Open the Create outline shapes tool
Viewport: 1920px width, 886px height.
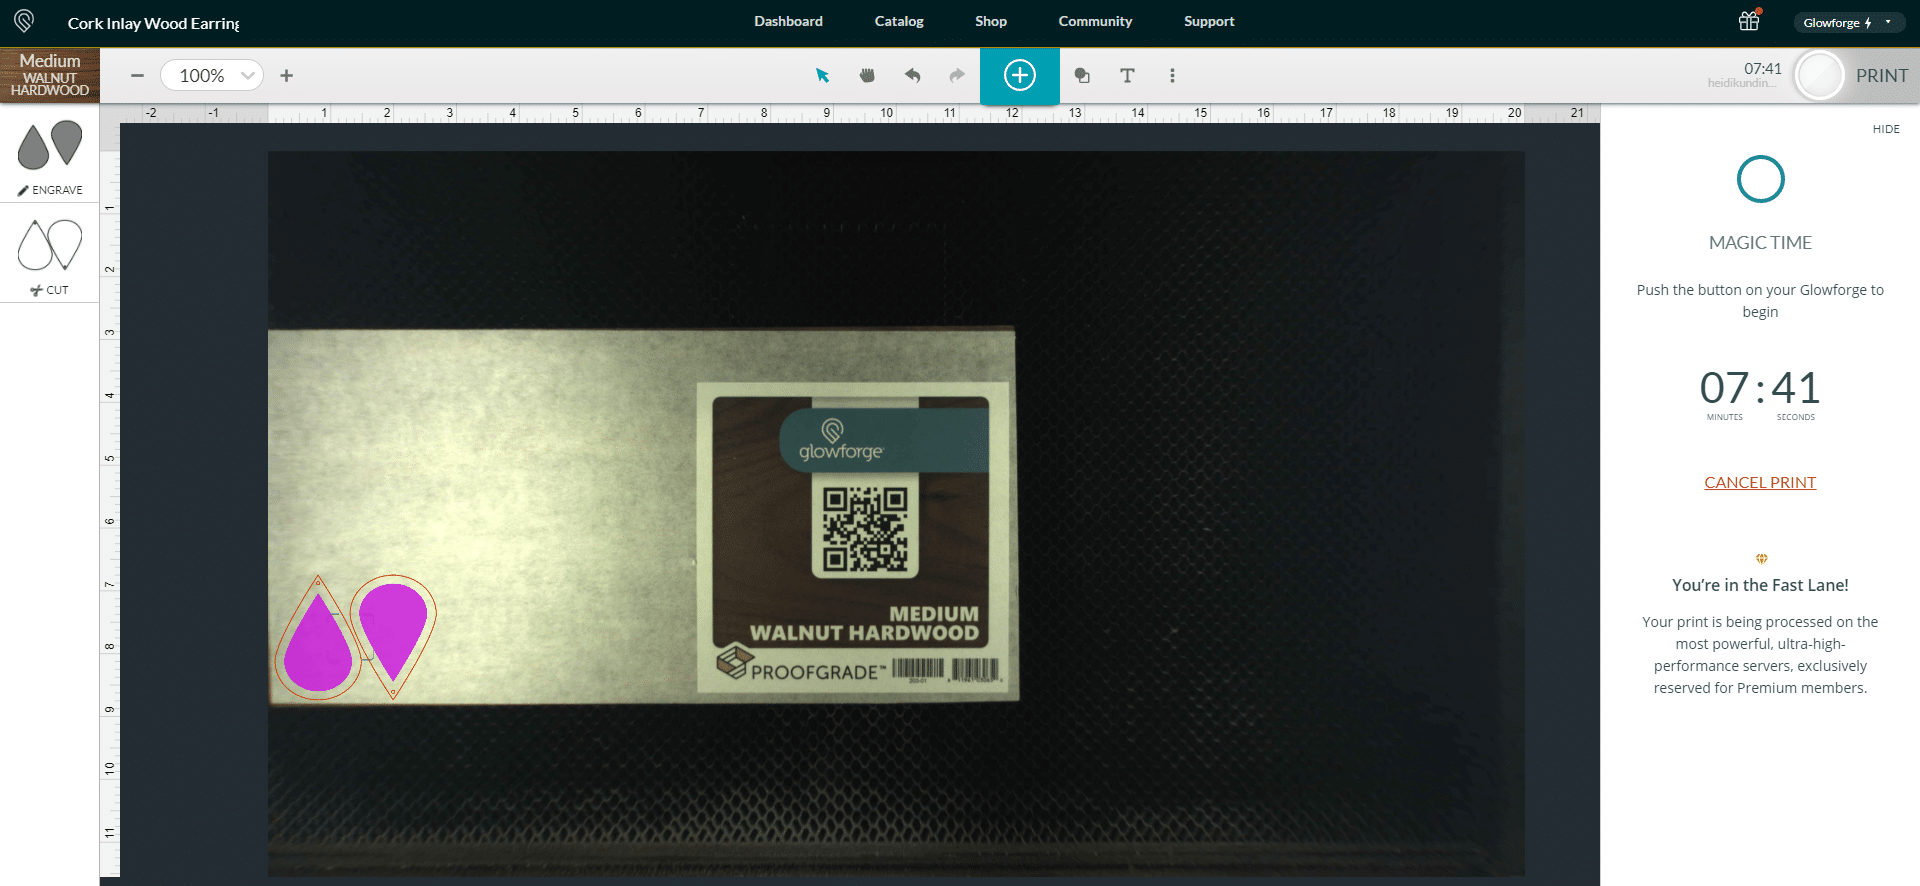1082,76
